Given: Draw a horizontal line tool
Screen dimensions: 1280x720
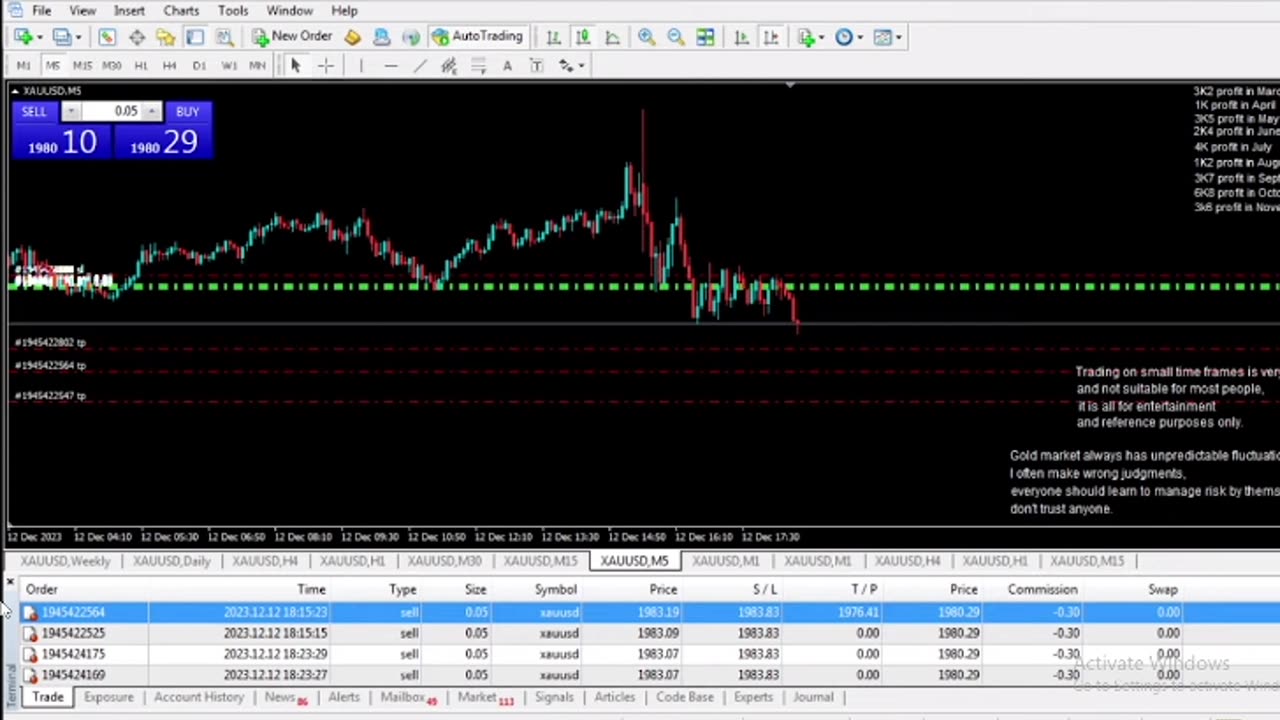Looking at the screenshot, I should tap(390, 66).
